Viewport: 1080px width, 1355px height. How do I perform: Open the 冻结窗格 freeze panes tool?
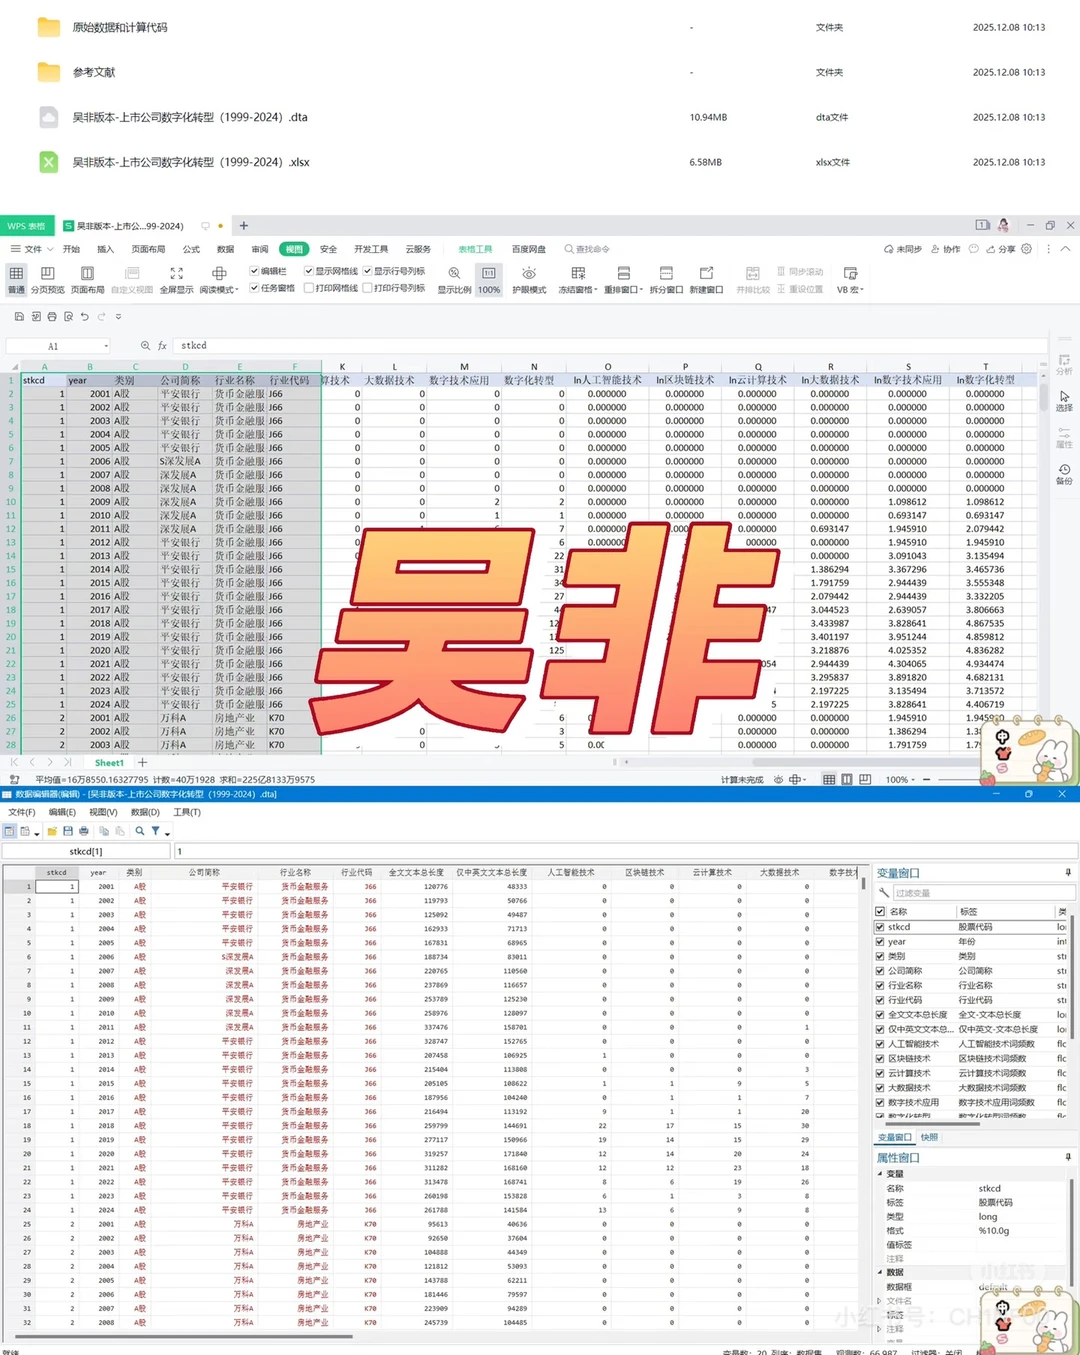pyautogui.click(x=577, y=277)
